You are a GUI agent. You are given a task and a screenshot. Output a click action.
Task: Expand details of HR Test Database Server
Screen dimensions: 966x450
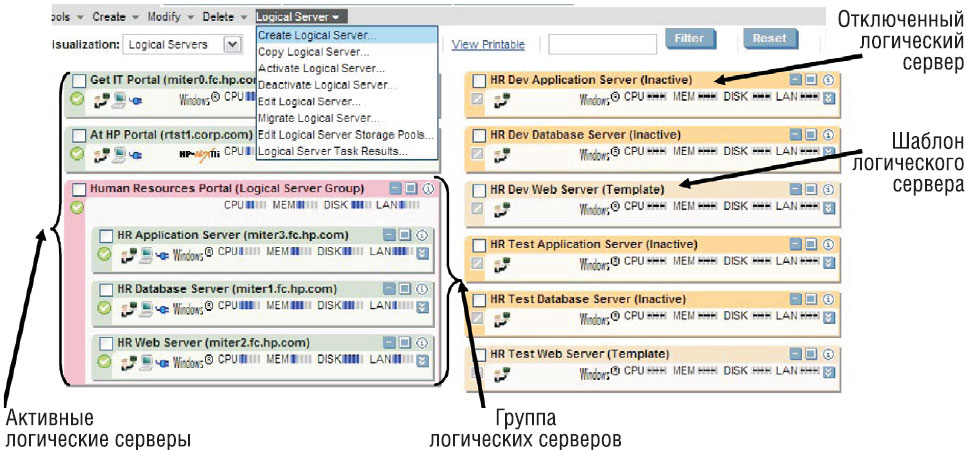point(828,318)
